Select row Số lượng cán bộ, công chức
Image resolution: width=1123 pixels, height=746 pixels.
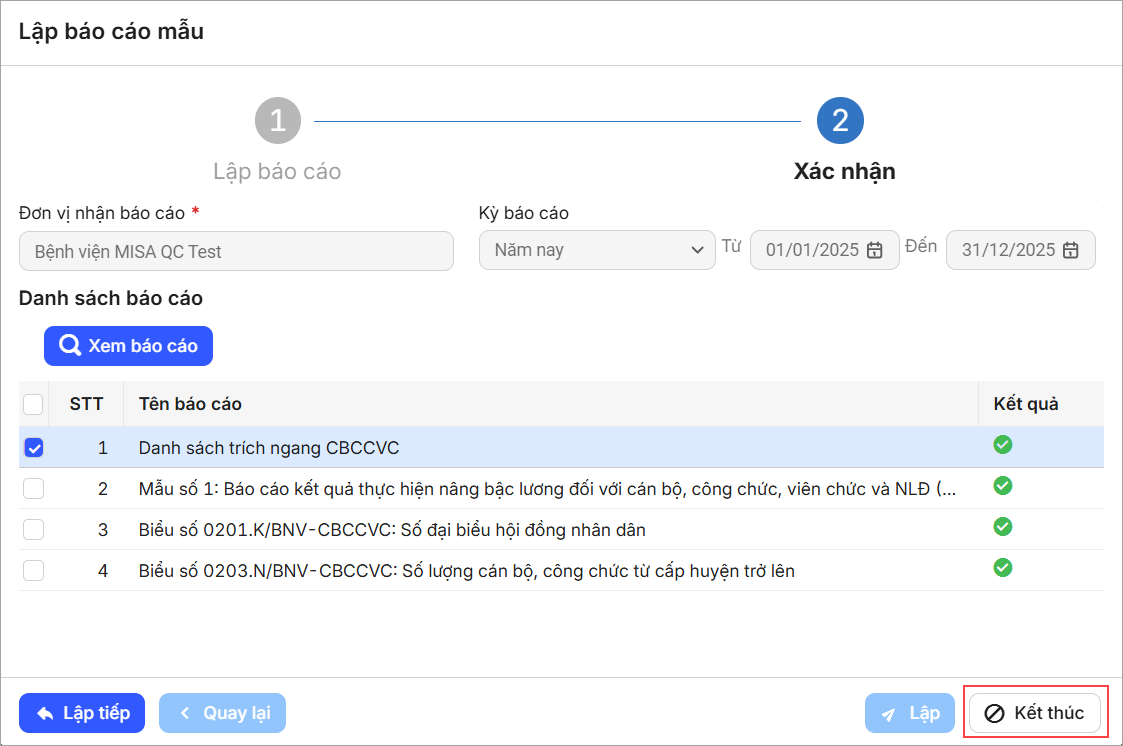(561, 571)
